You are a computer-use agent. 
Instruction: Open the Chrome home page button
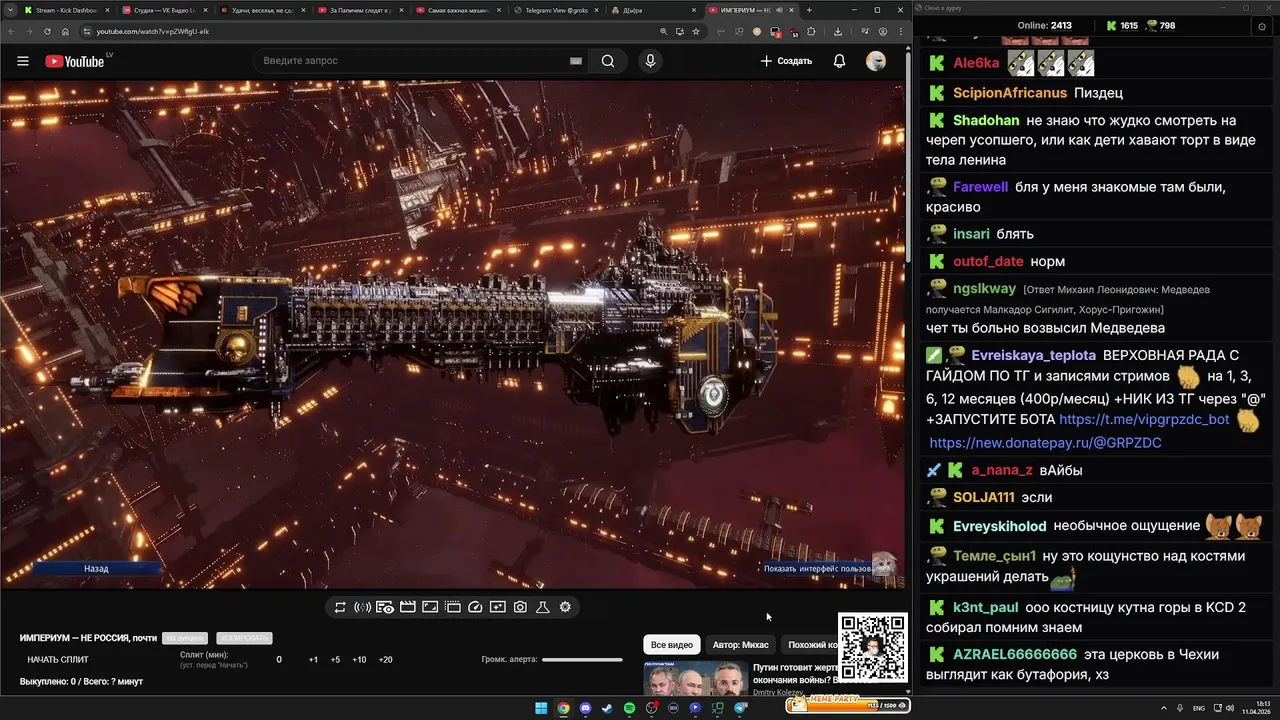point(65,31)
